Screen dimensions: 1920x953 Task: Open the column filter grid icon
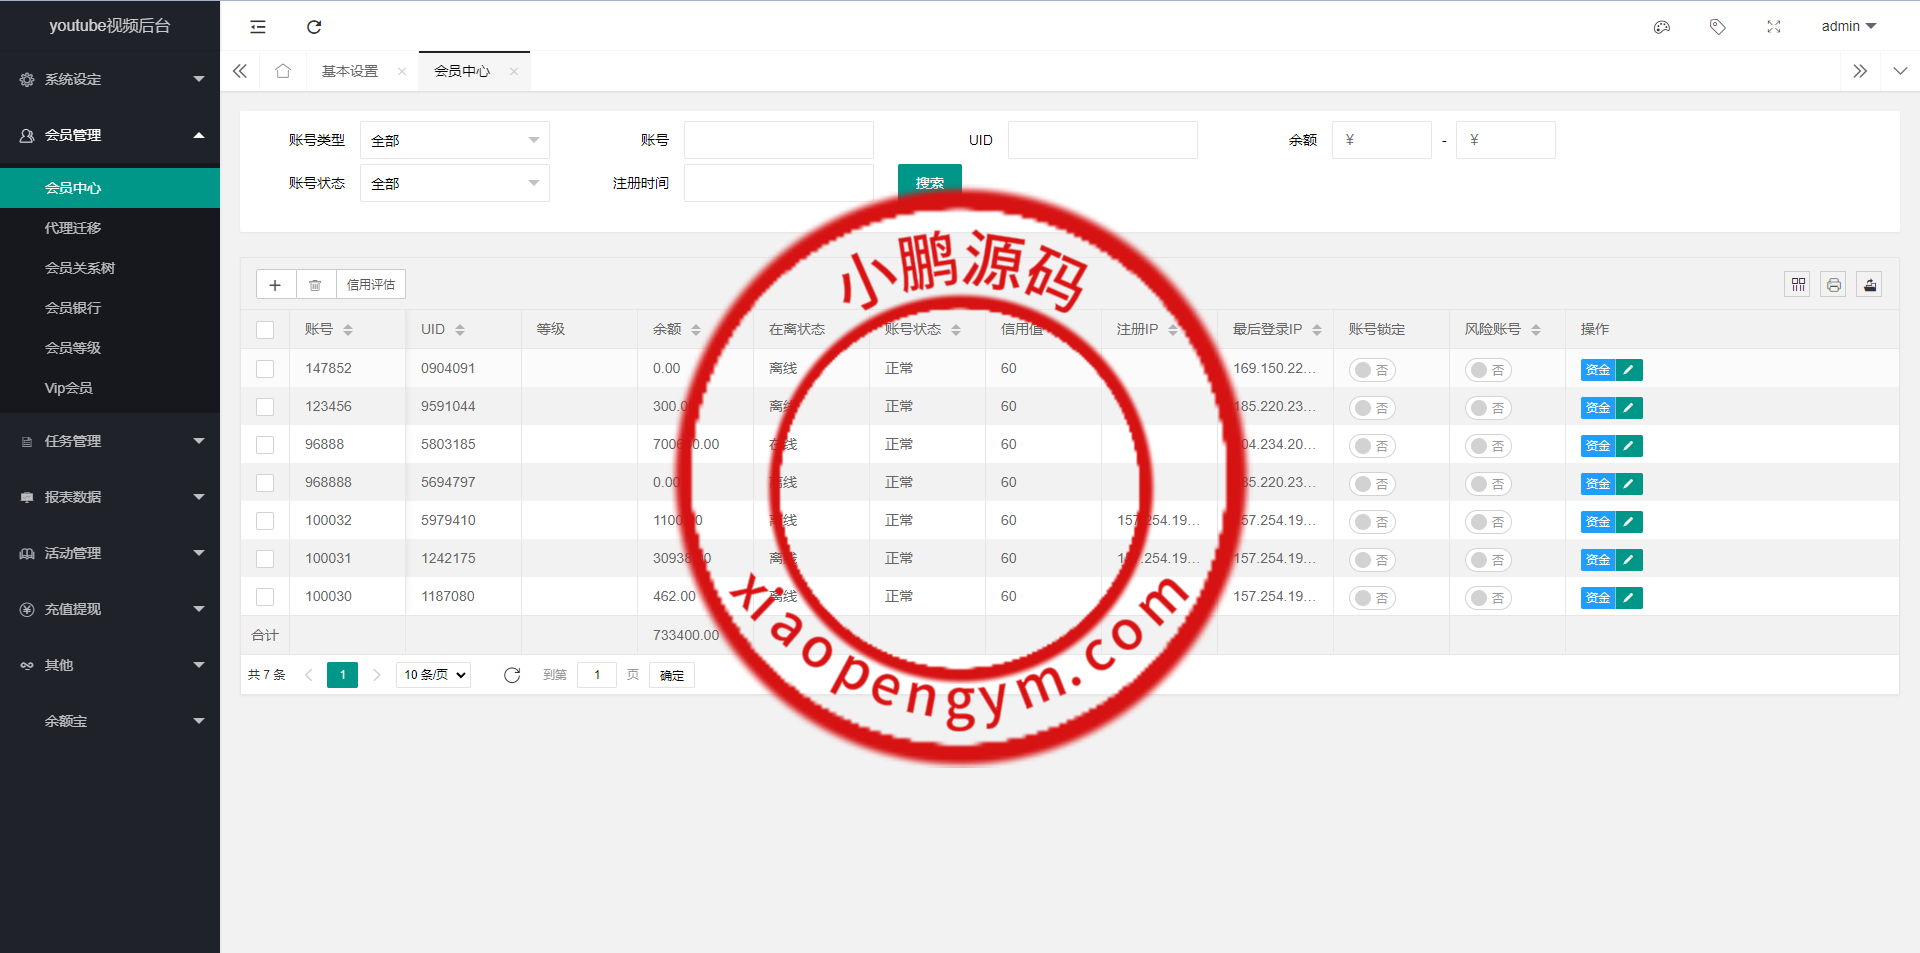pos(1798,285)
